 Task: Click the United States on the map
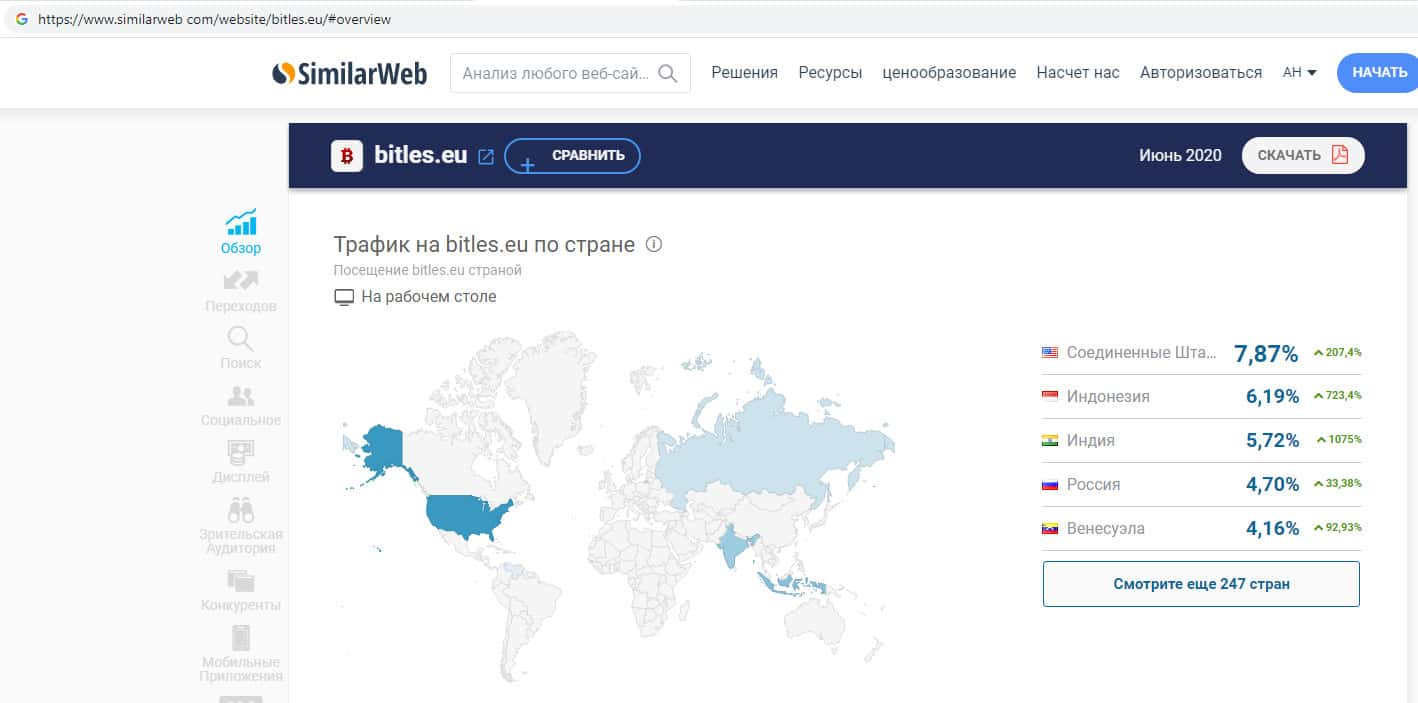click(x=468, y=515)
